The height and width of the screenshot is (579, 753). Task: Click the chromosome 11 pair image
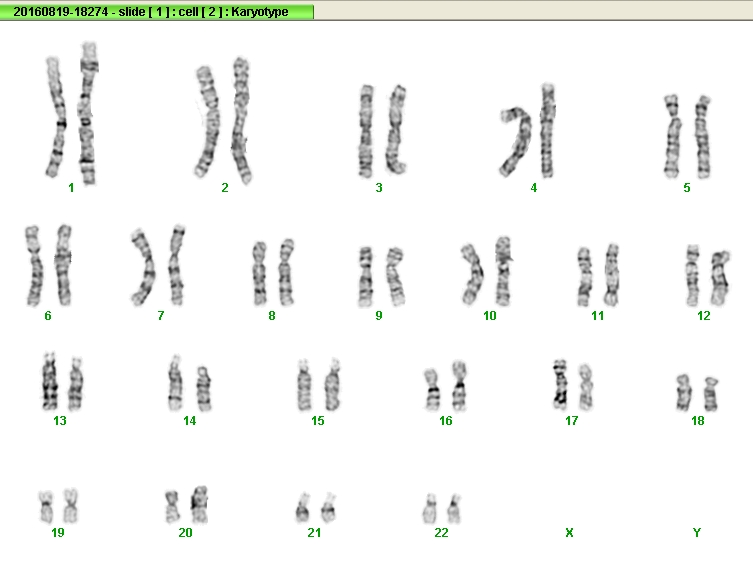598,275
